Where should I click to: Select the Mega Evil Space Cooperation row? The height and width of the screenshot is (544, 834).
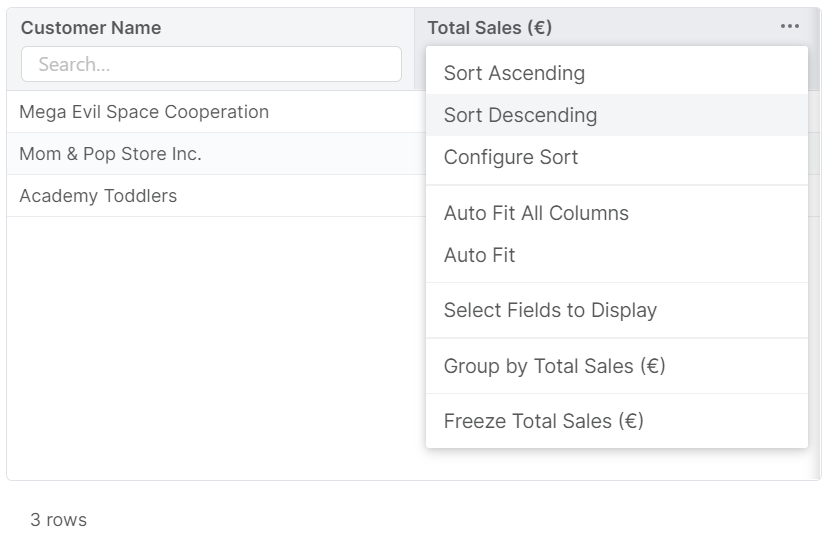pos(144,112)
